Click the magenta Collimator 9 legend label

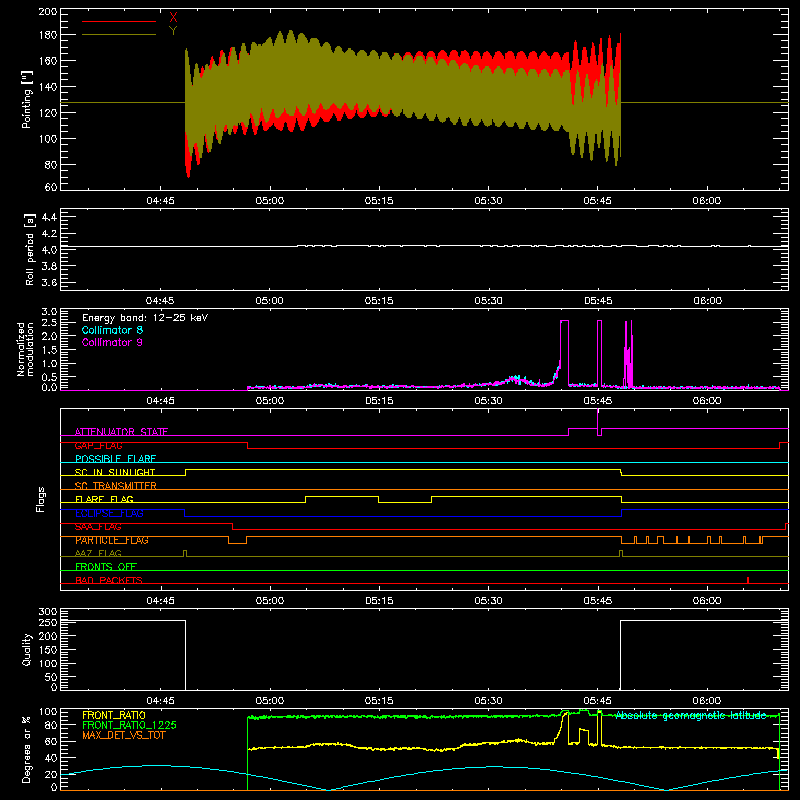(x=112, y=342)
